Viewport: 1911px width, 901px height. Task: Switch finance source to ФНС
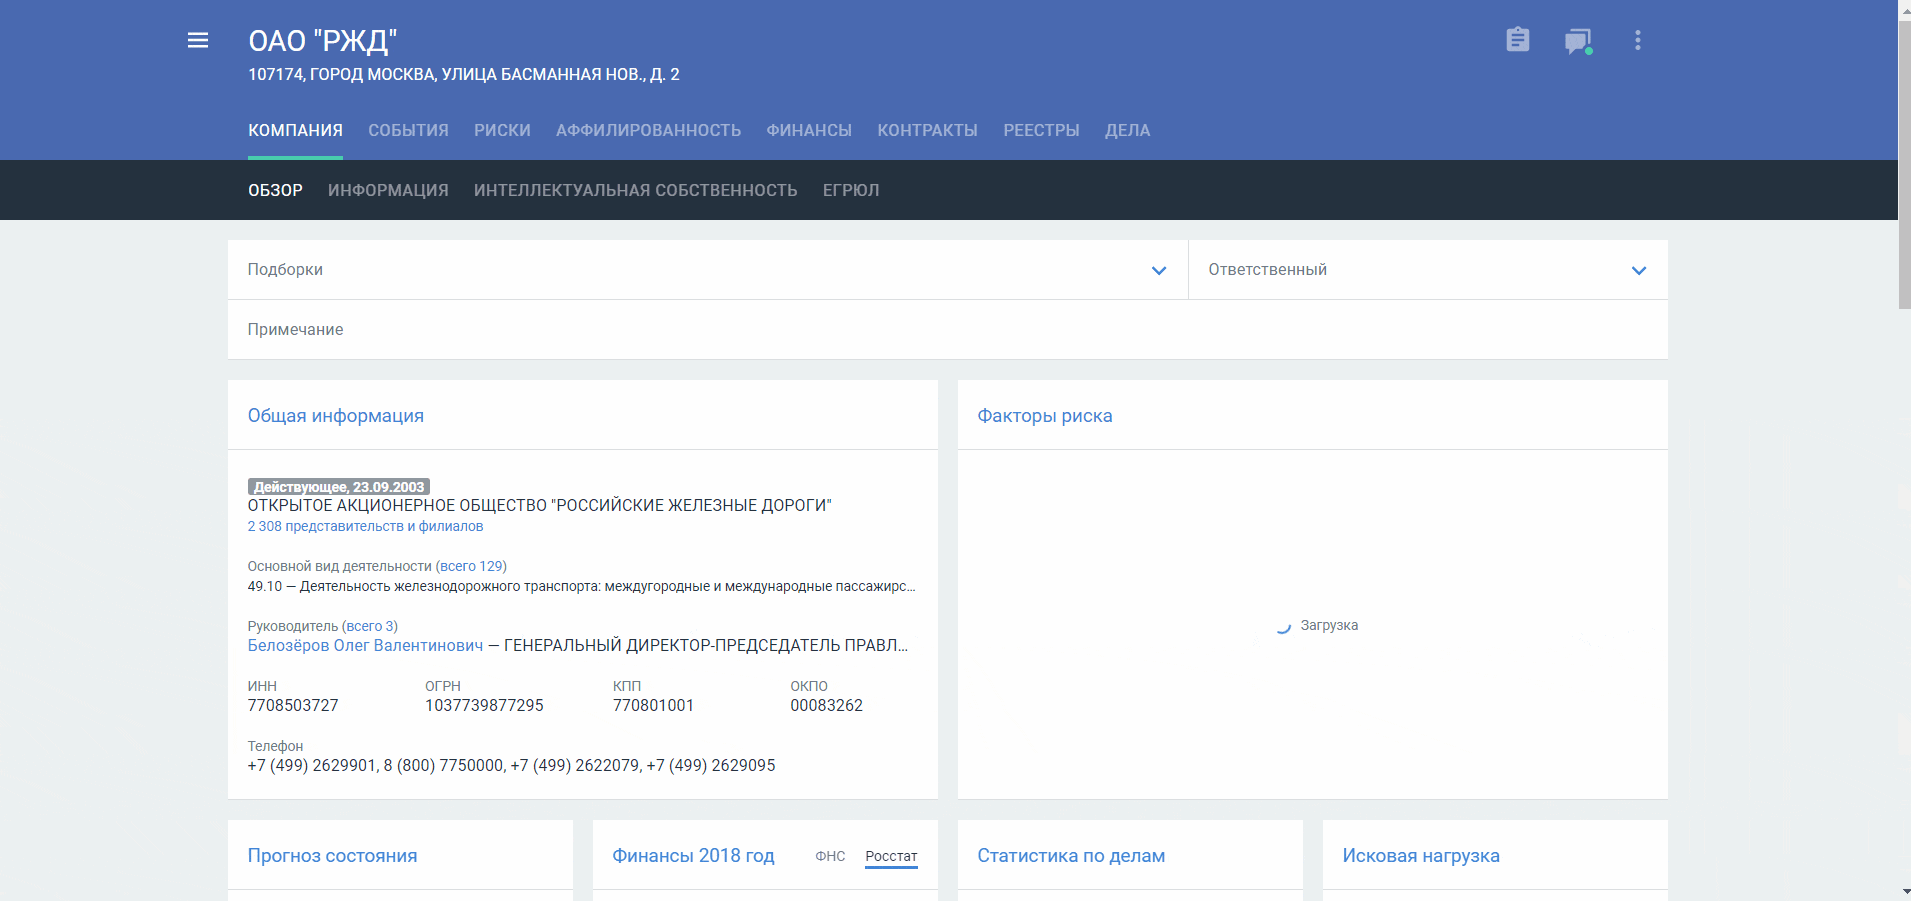[x=830, y=856]
